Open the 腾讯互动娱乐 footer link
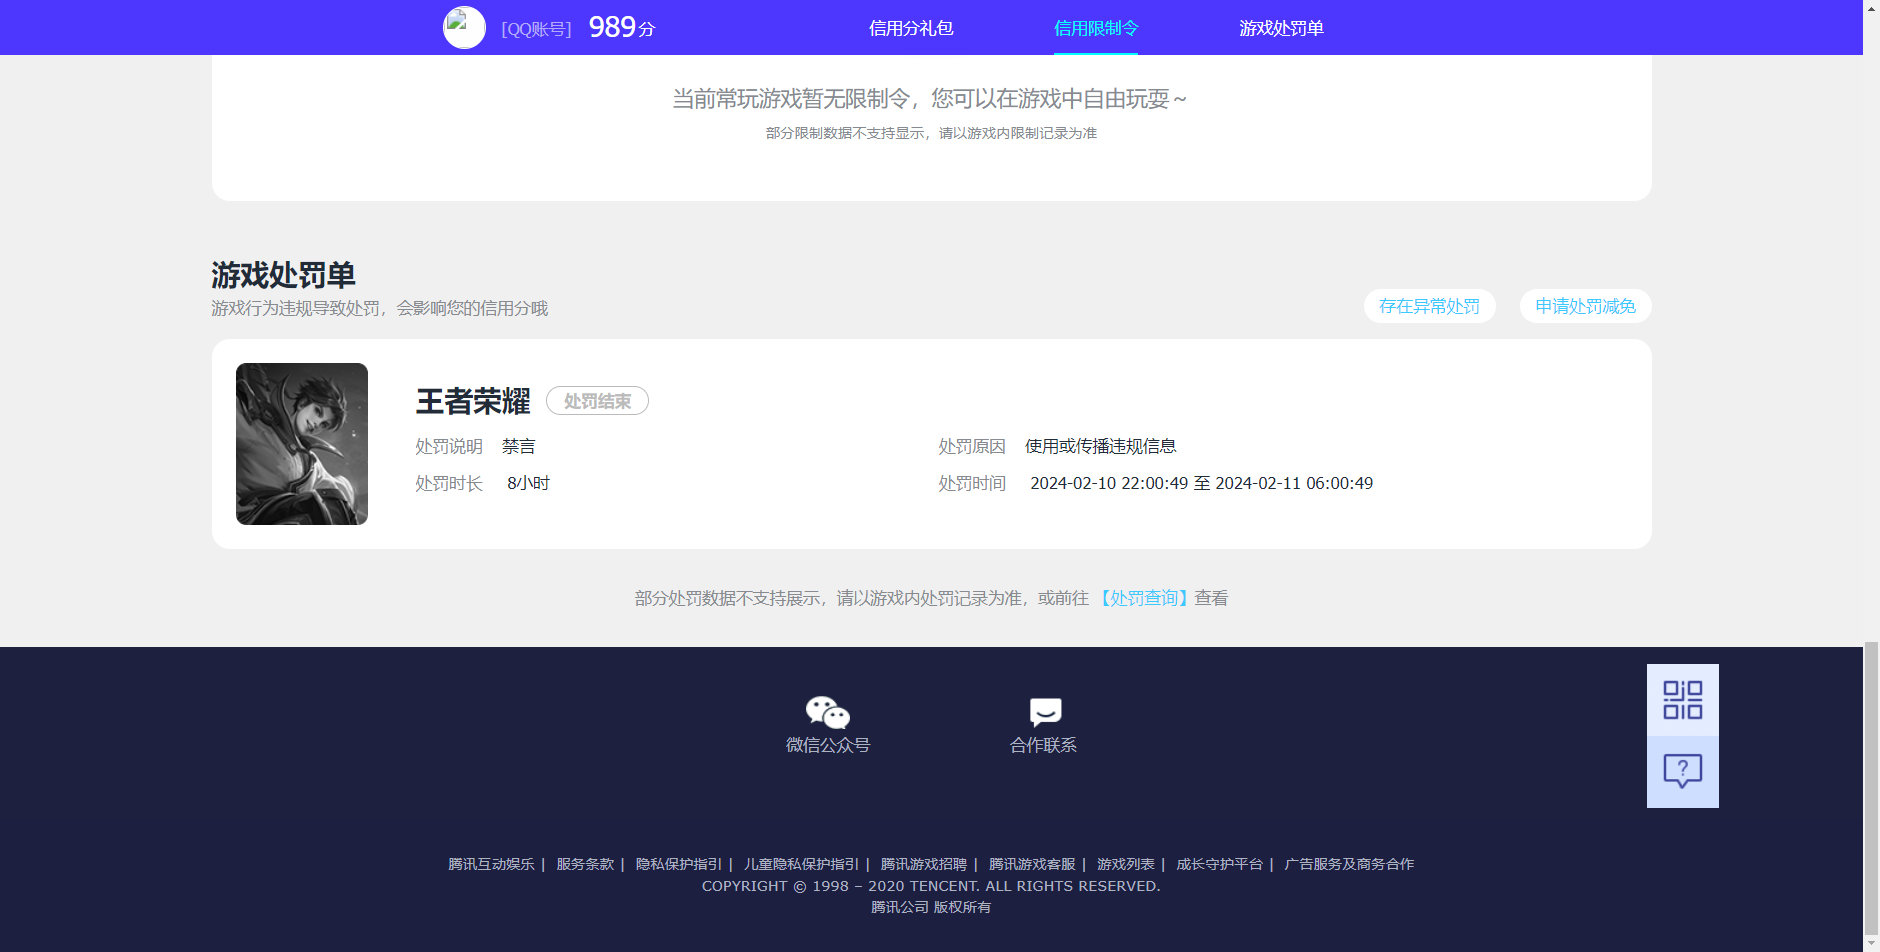1880x952 pixels. pos(491,864)
